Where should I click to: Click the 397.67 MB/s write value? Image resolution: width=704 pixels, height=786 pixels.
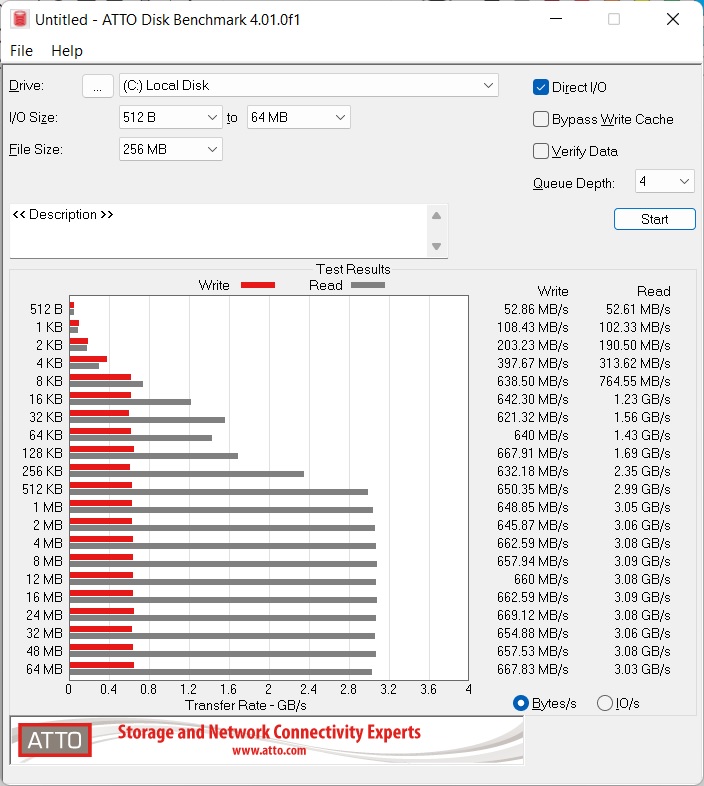point(533,363)
